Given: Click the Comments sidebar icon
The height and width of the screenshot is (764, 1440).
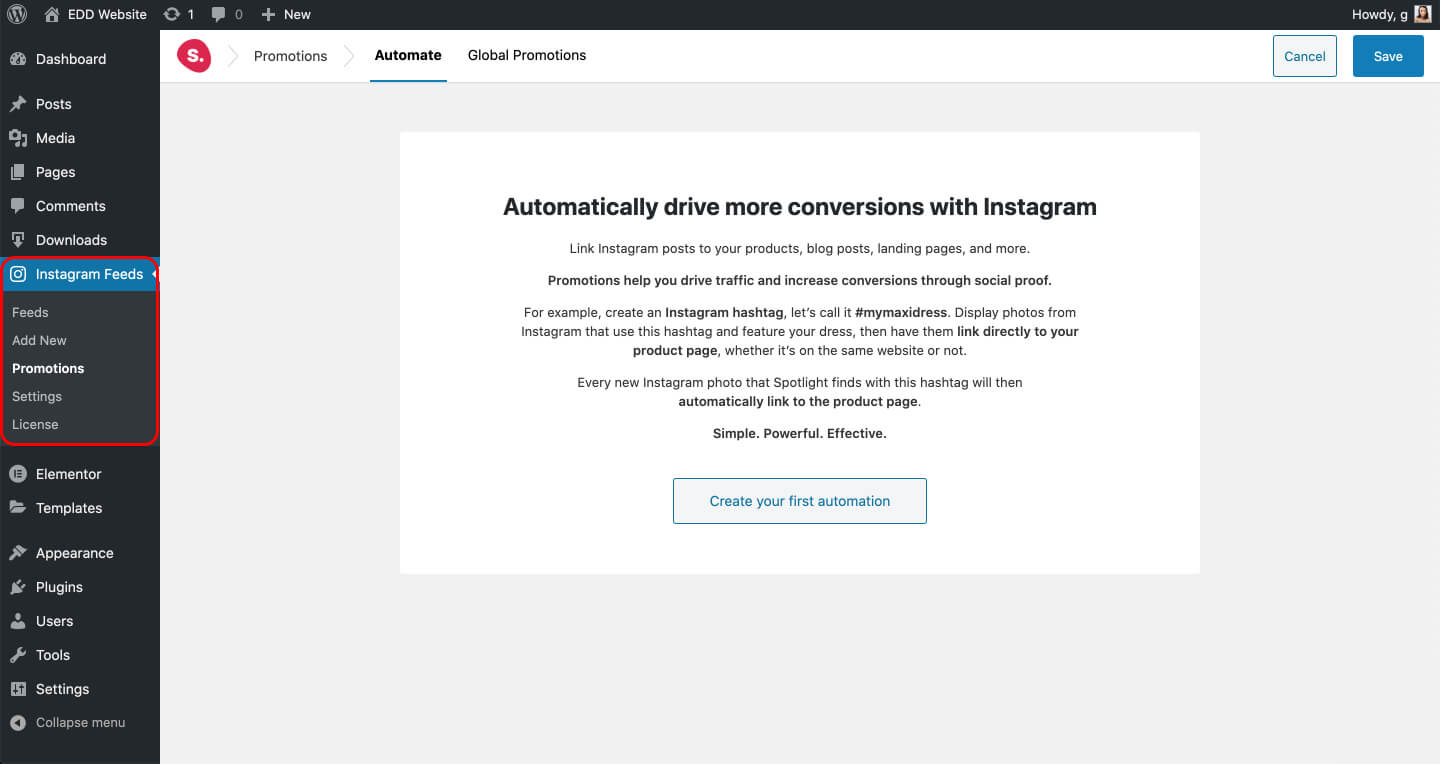Looking at the screenshot, I should 18,206.
